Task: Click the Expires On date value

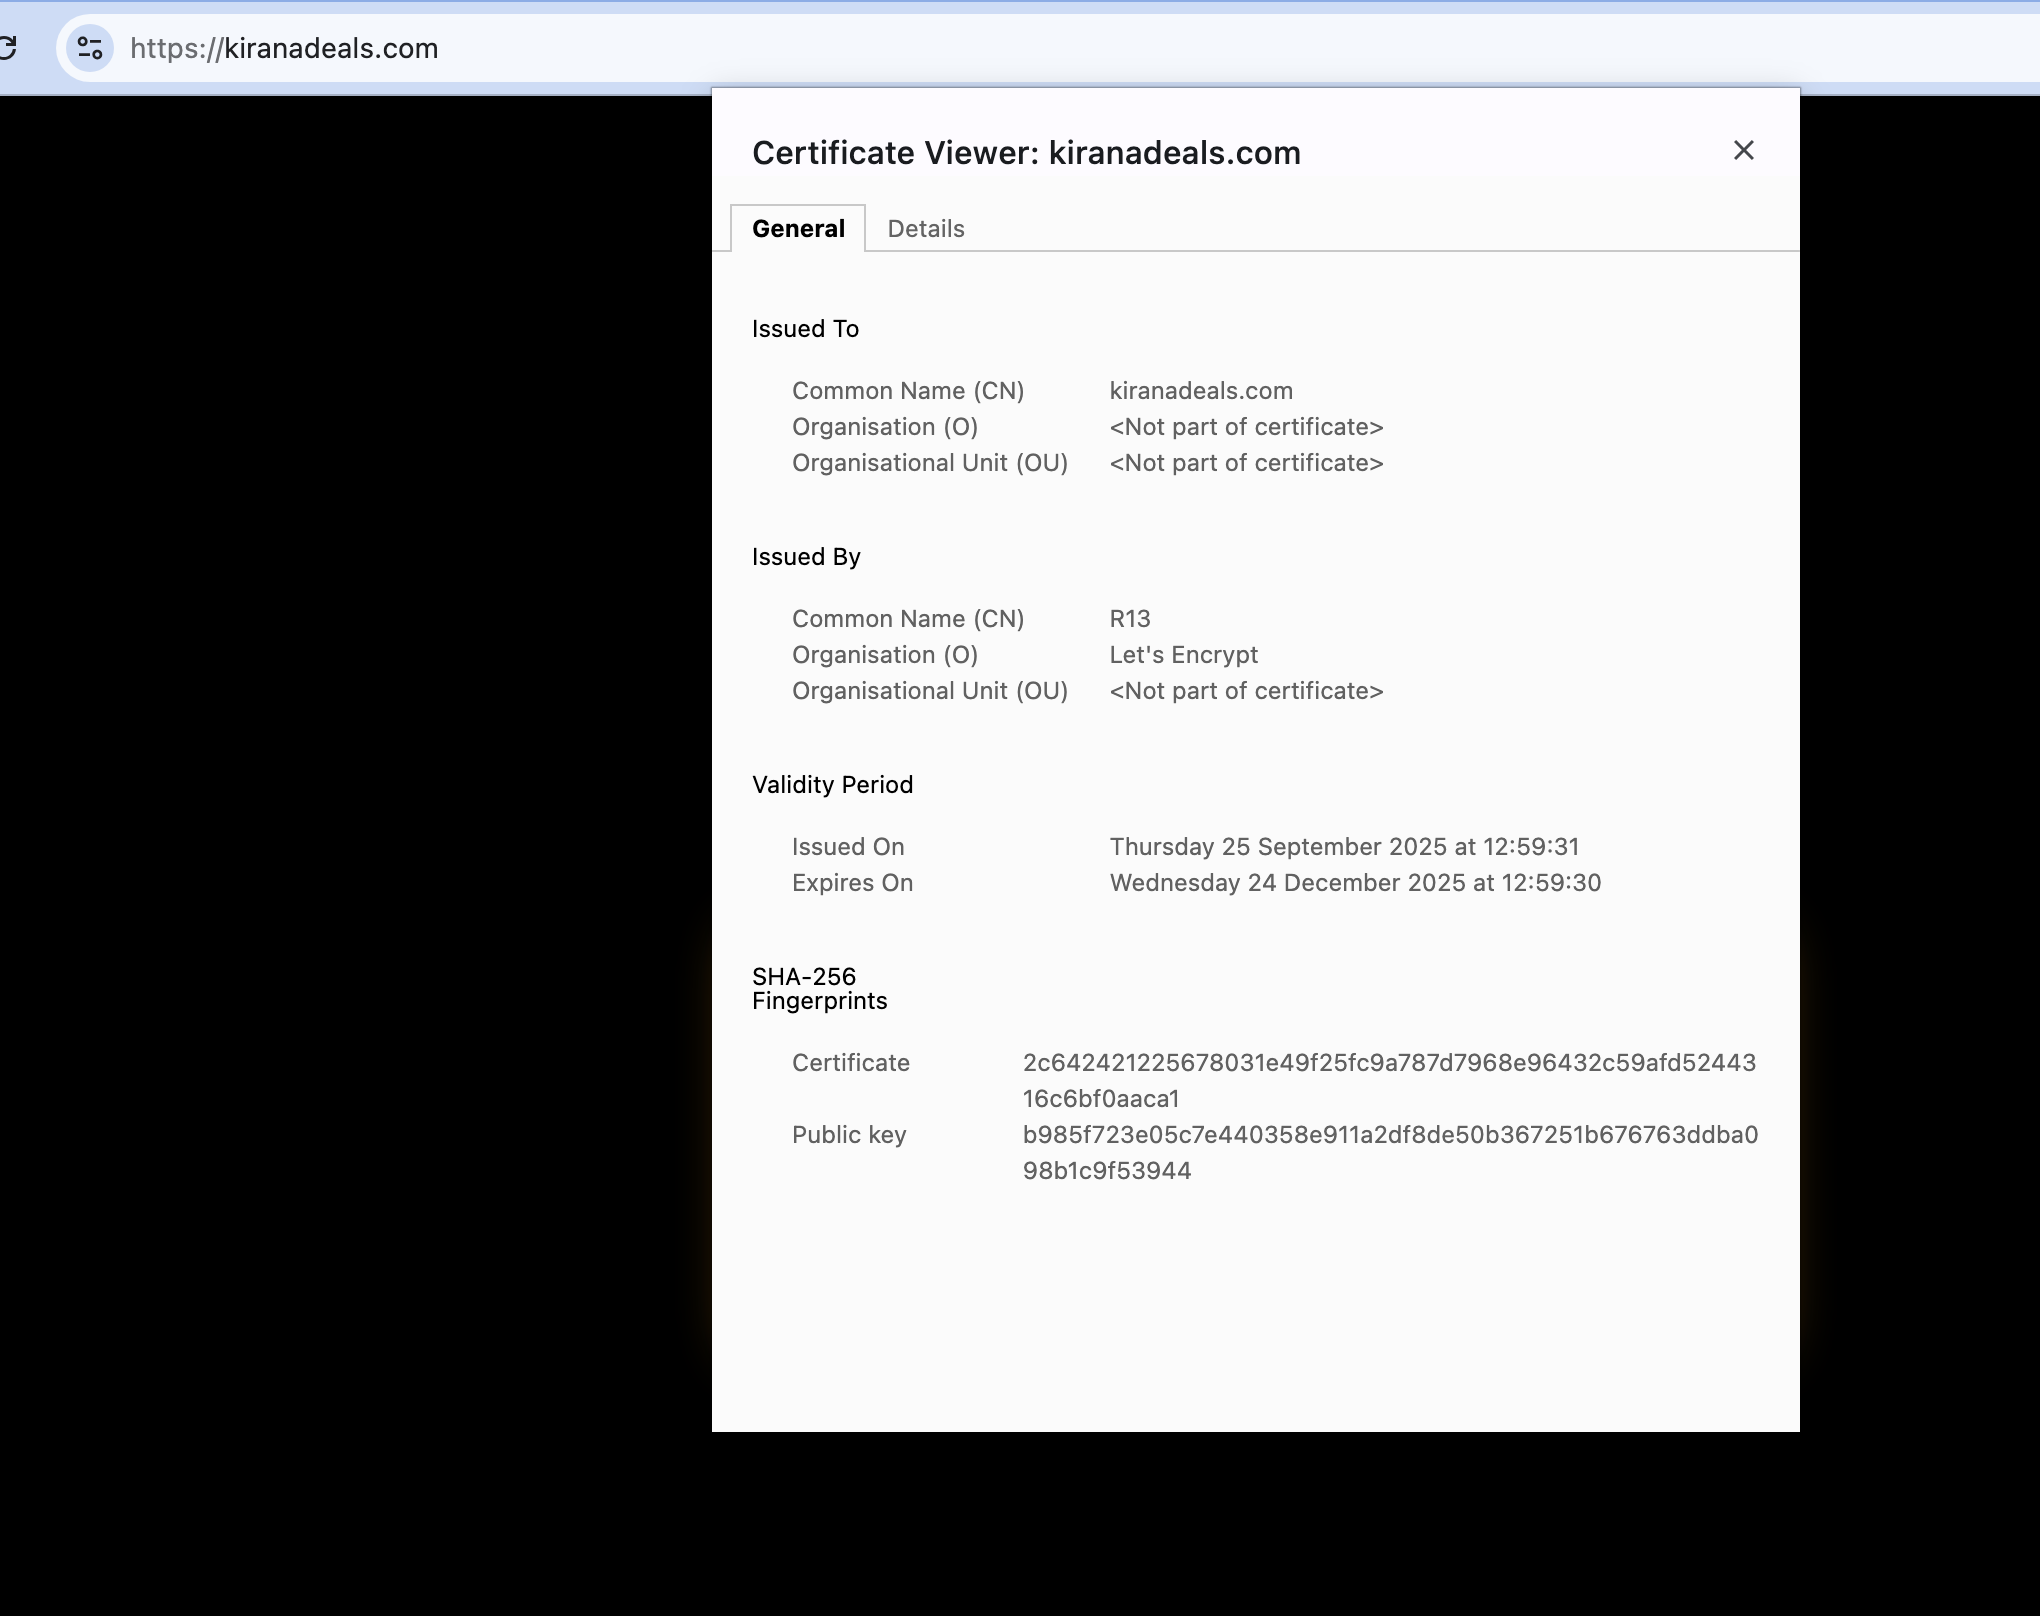Action: click(x=1354, y=883)
